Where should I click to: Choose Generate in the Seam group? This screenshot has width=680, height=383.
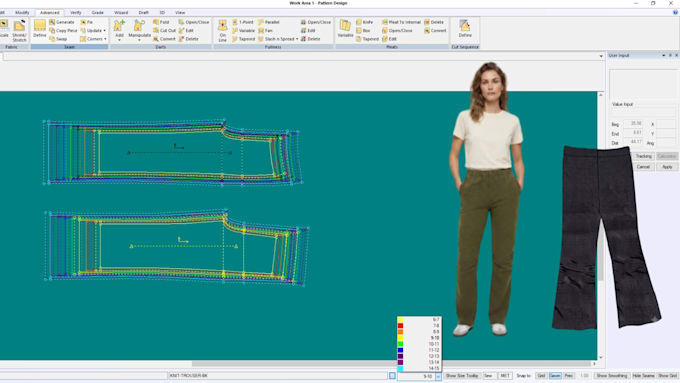tap(62, 22)
